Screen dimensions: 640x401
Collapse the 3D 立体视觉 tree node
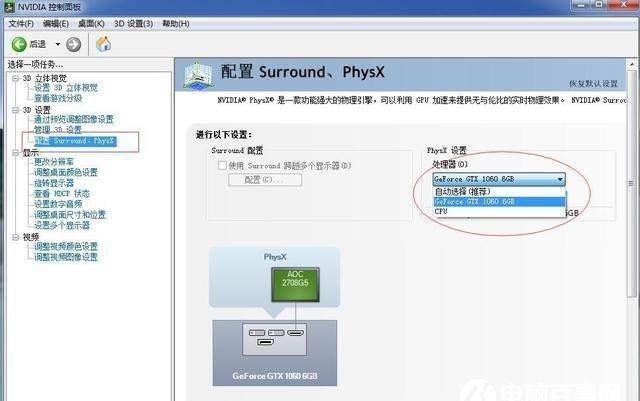tap(16, 78)
